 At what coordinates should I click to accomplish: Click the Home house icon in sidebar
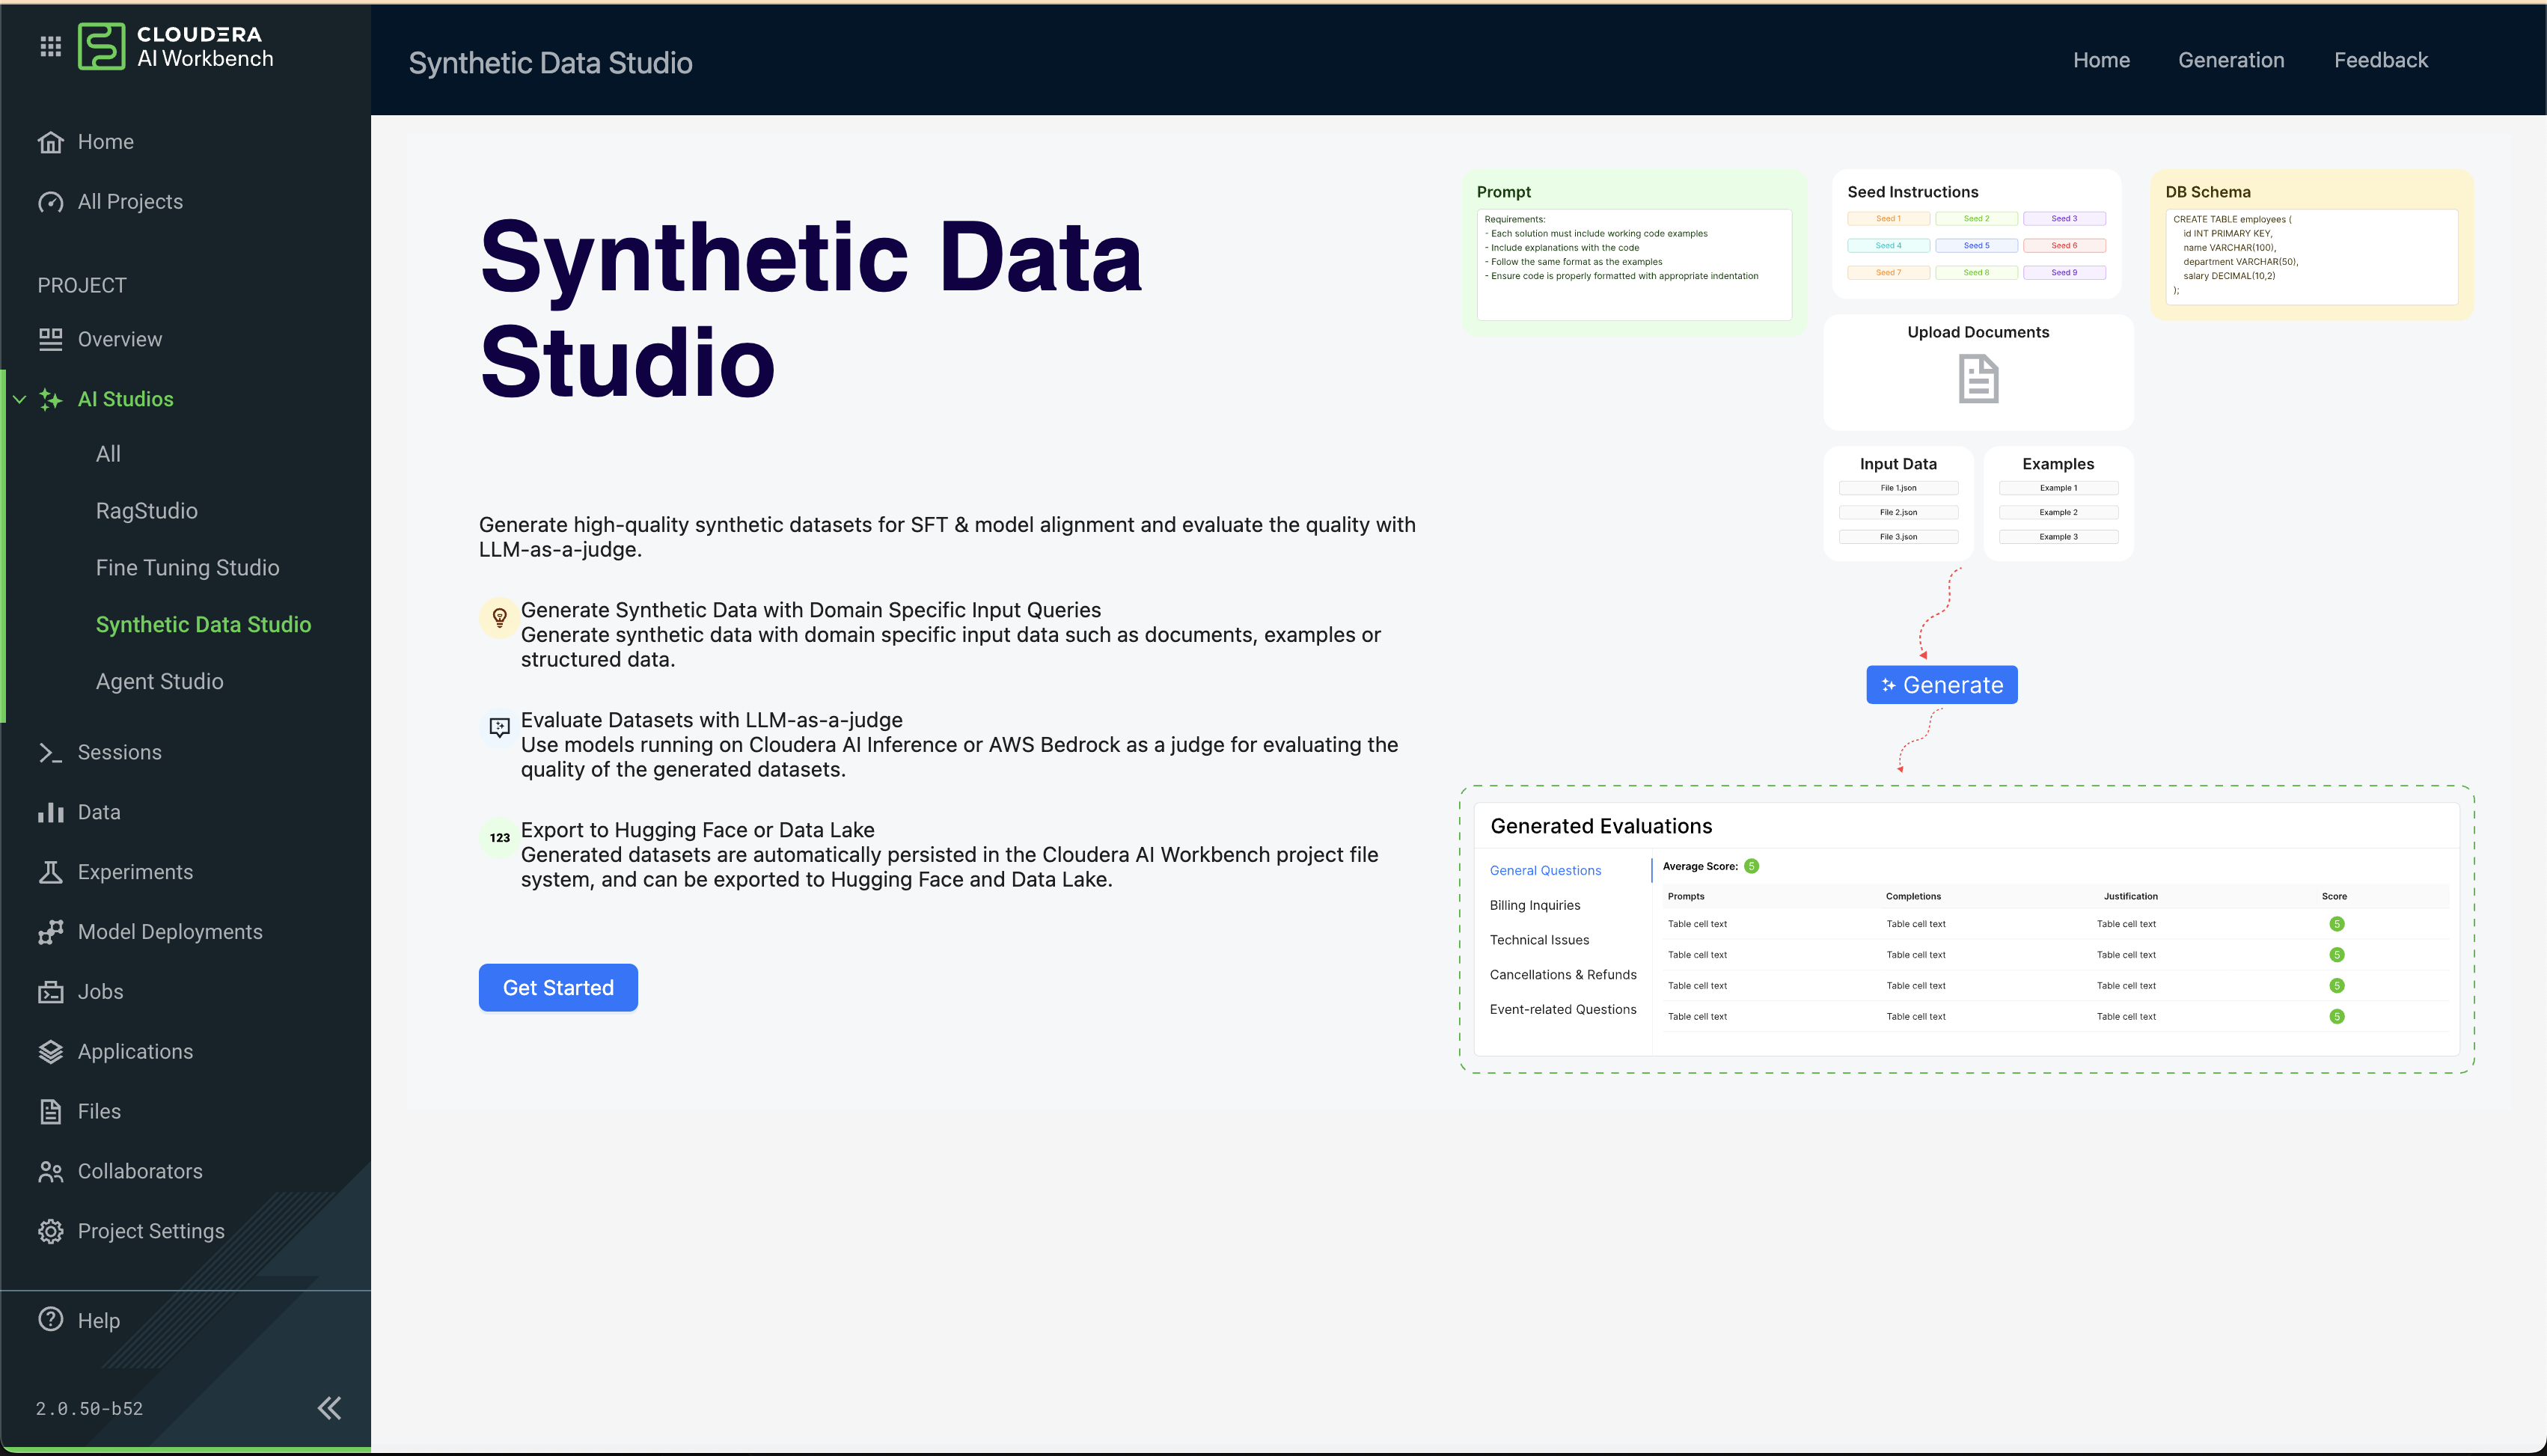tap(50, 142)
